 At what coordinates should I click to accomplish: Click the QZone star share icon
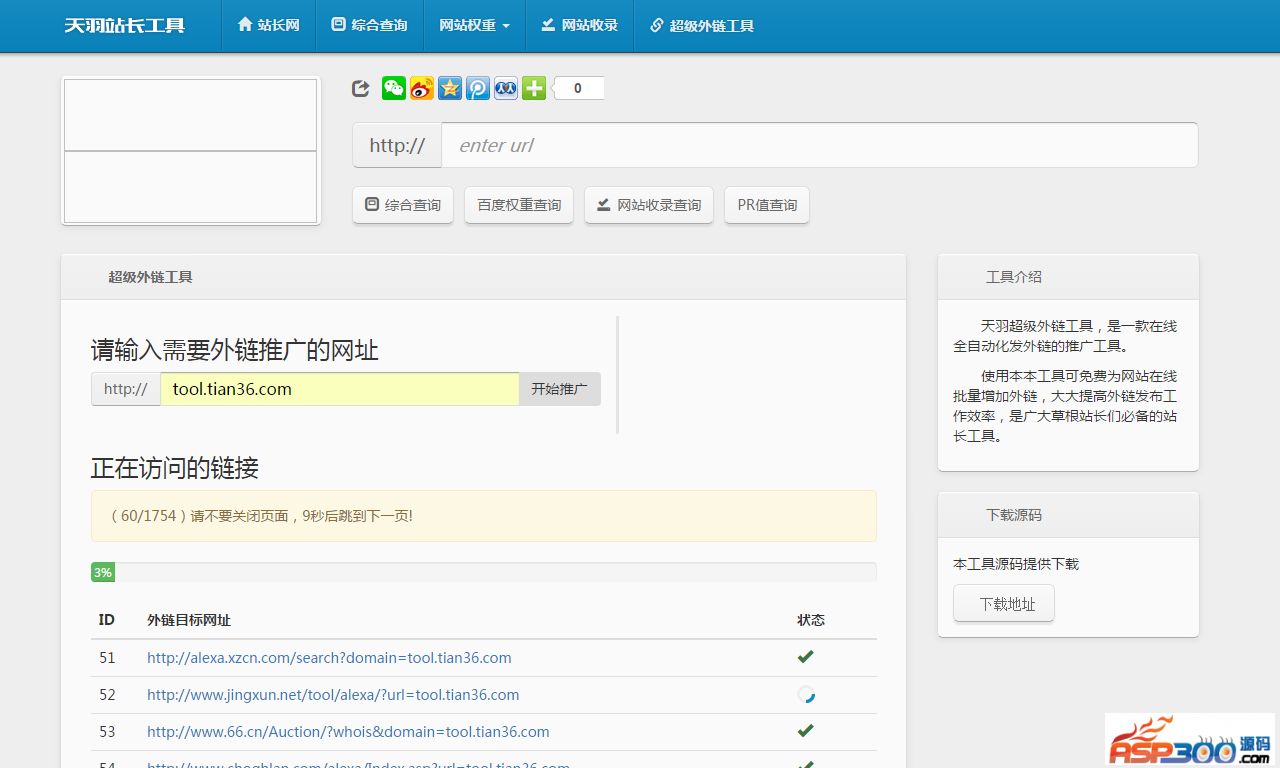pos(450,88)
